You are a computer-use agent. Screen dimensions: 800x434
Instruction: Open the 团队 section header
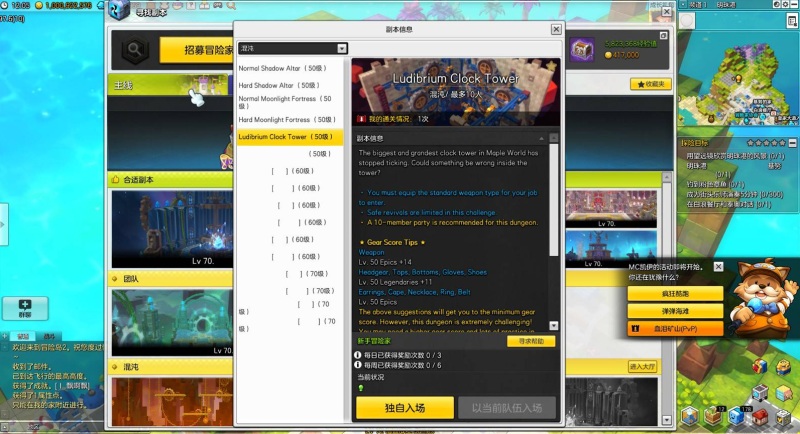(170, 279)
